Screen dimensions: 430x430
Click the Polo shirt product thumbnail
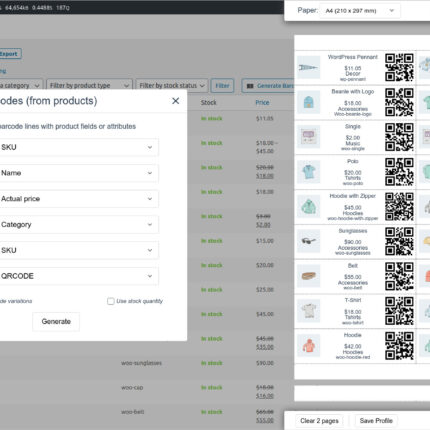click(308, 172)
